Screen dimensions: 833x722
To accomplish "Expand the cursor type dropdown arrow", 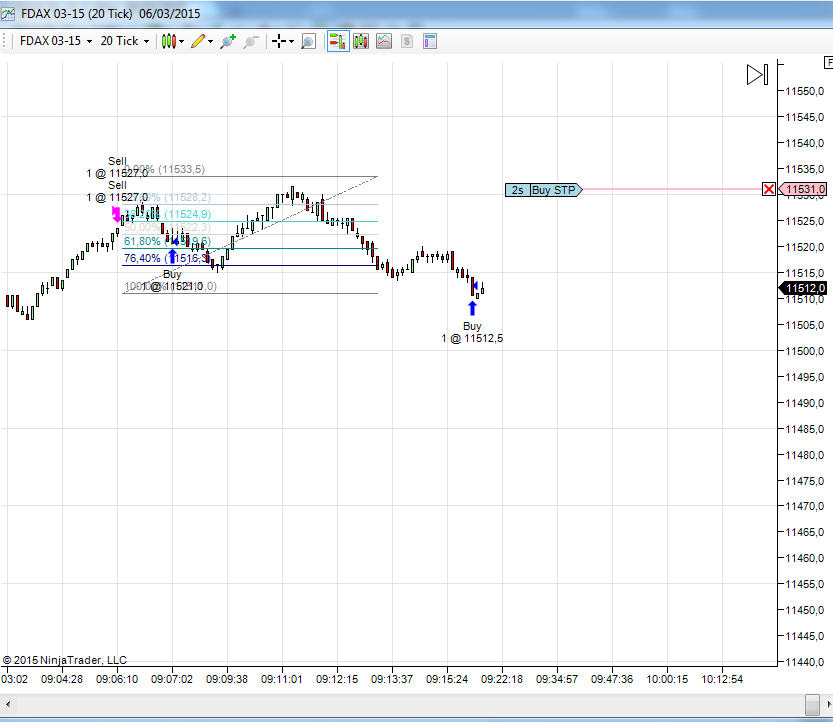I will tap(291, 41).
